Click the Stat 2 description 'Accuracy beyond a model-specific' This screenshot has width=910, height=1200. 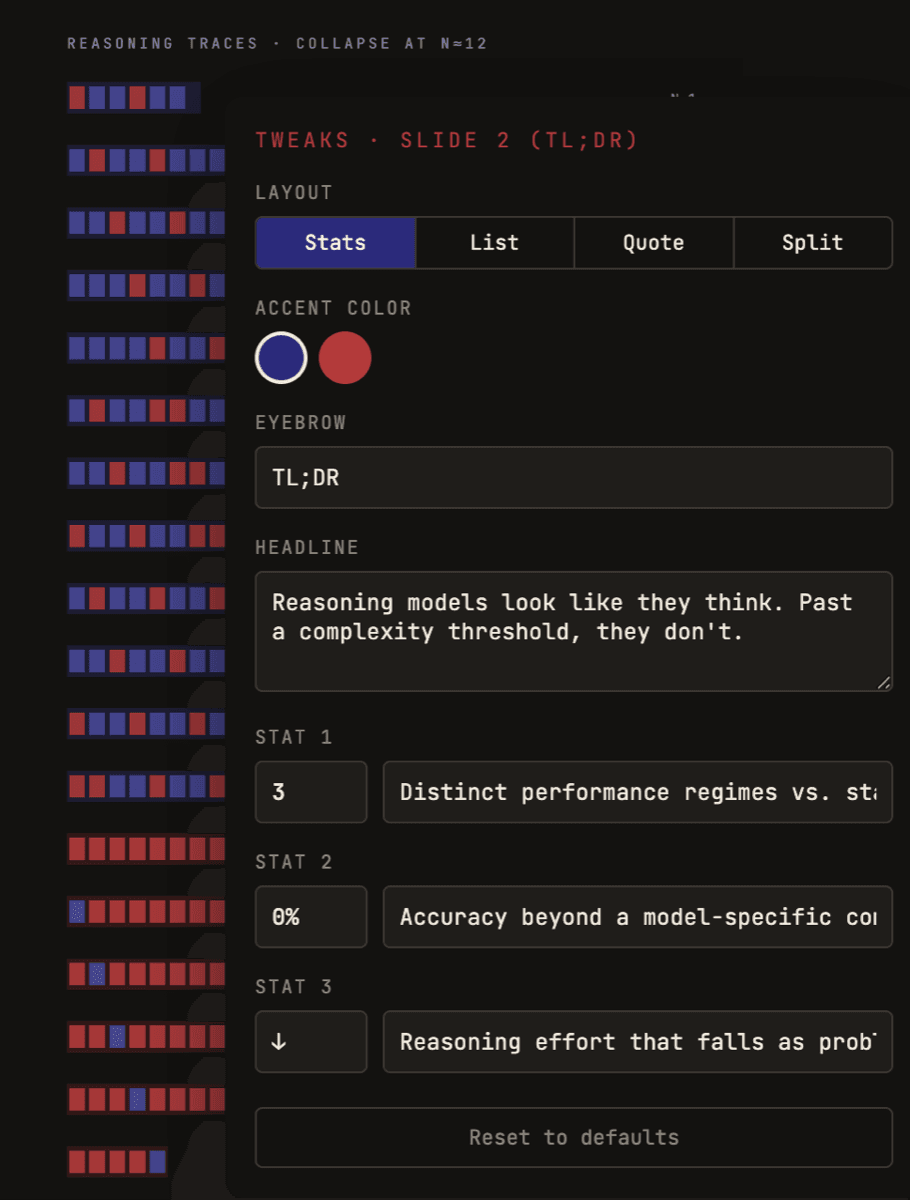pyautogui.click(x=638, y=917)
